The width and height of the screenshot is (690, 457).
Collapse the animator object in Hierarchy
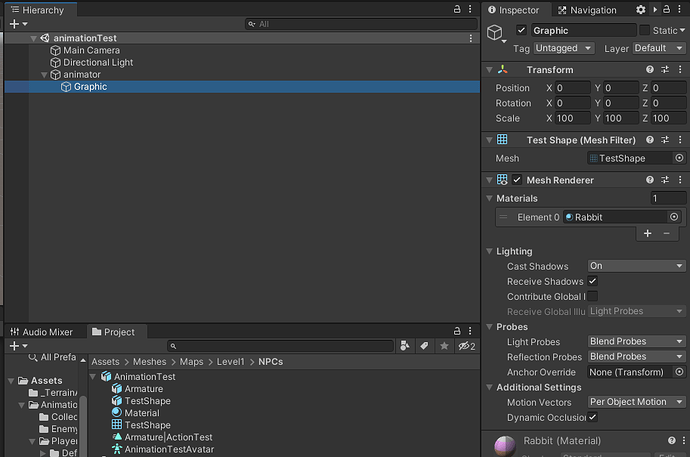click(x=44, y=75)
